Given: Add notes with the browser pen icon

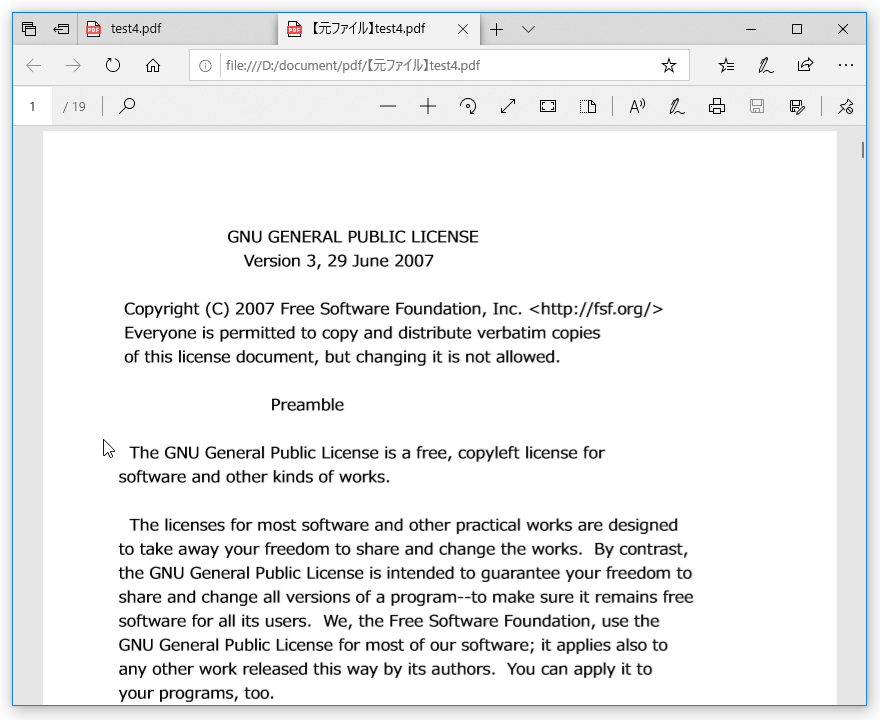Looking at the screenshot, I should click(766, 66).
